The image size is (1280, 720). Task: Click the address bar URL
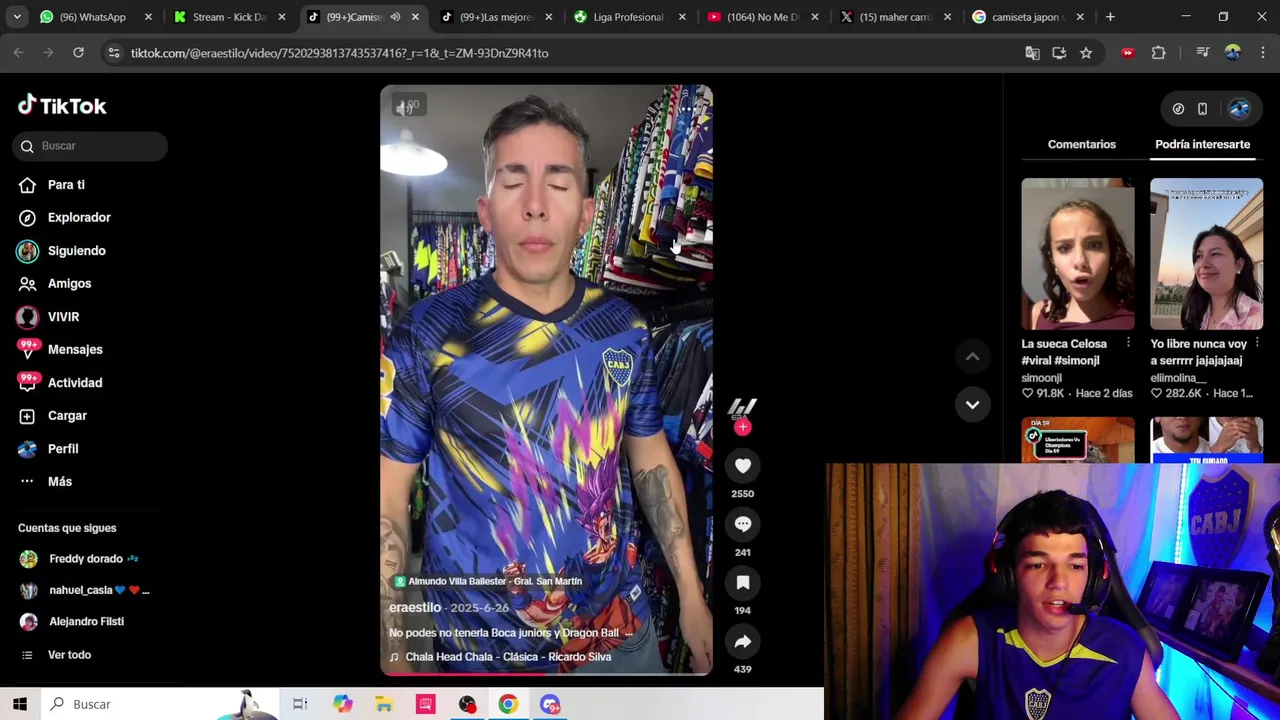coord(339,53)
